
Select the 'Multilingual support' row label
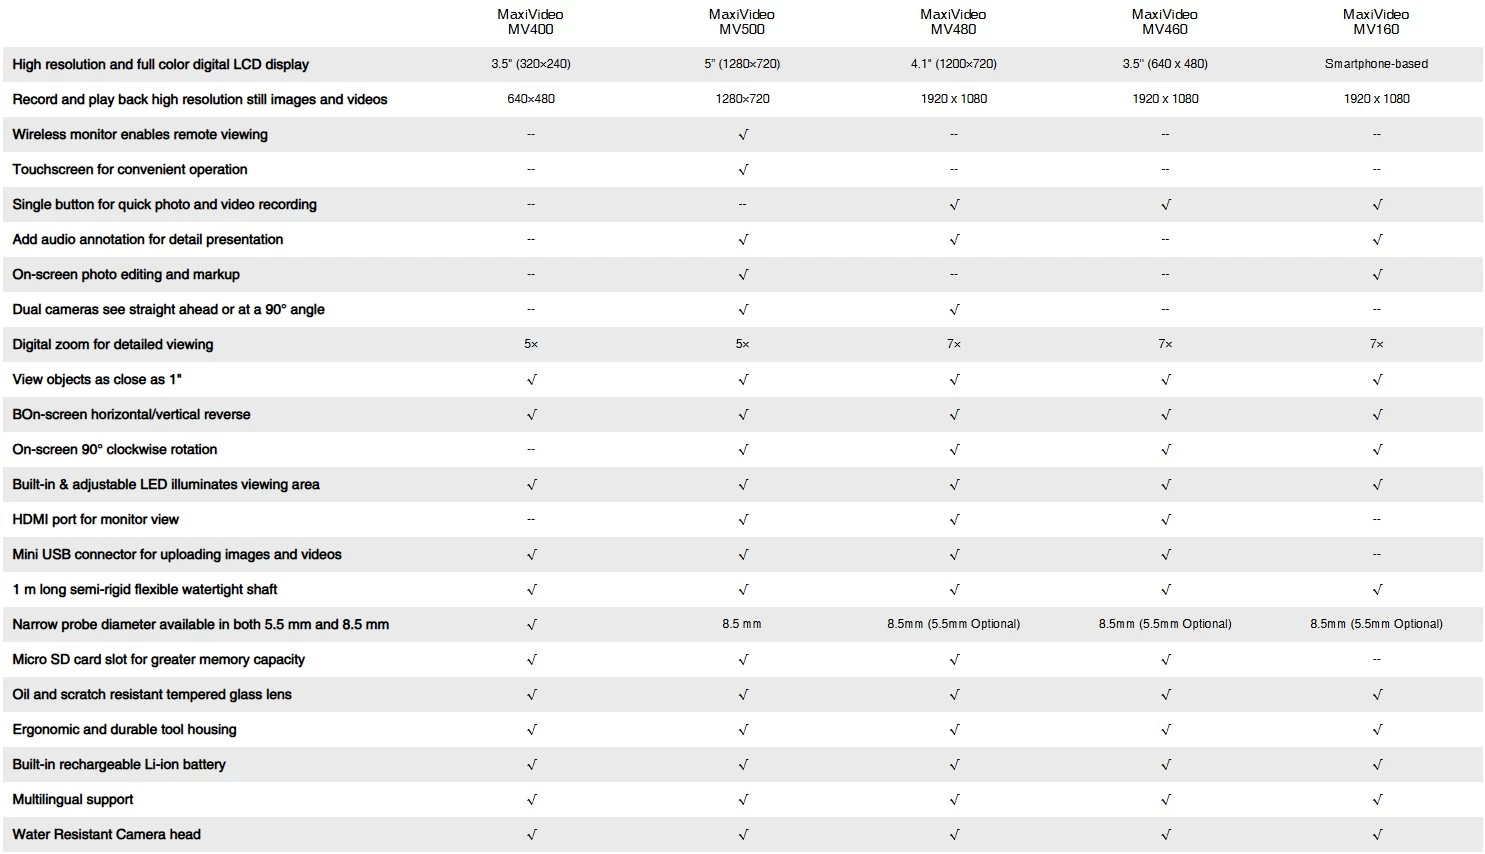click(73, 799)
